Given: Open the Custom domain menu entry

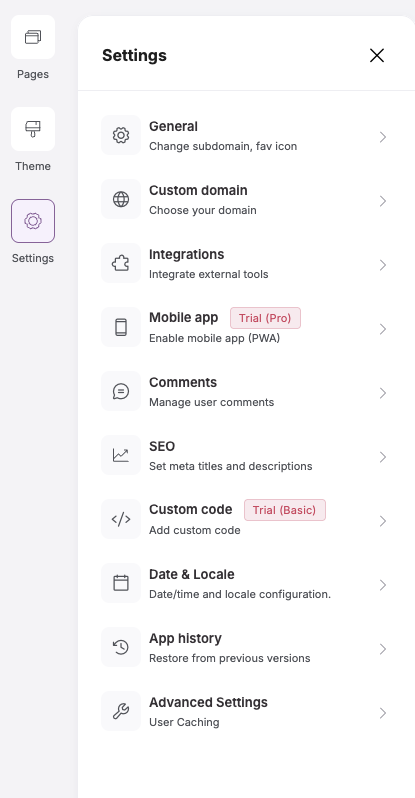Looking at the screenshot, I should 246,200.
